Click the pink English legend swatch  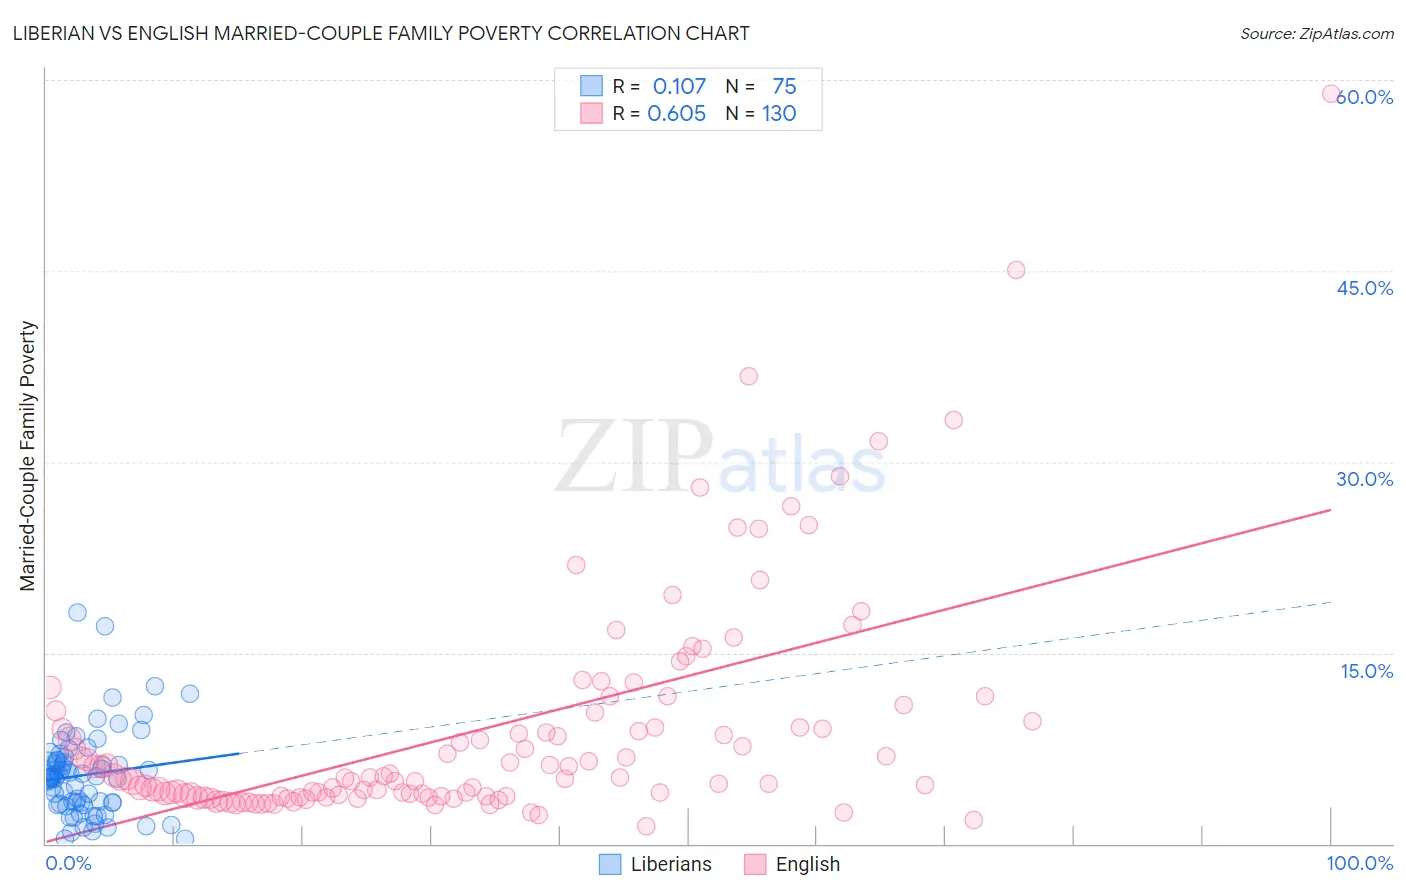(755, 864)
